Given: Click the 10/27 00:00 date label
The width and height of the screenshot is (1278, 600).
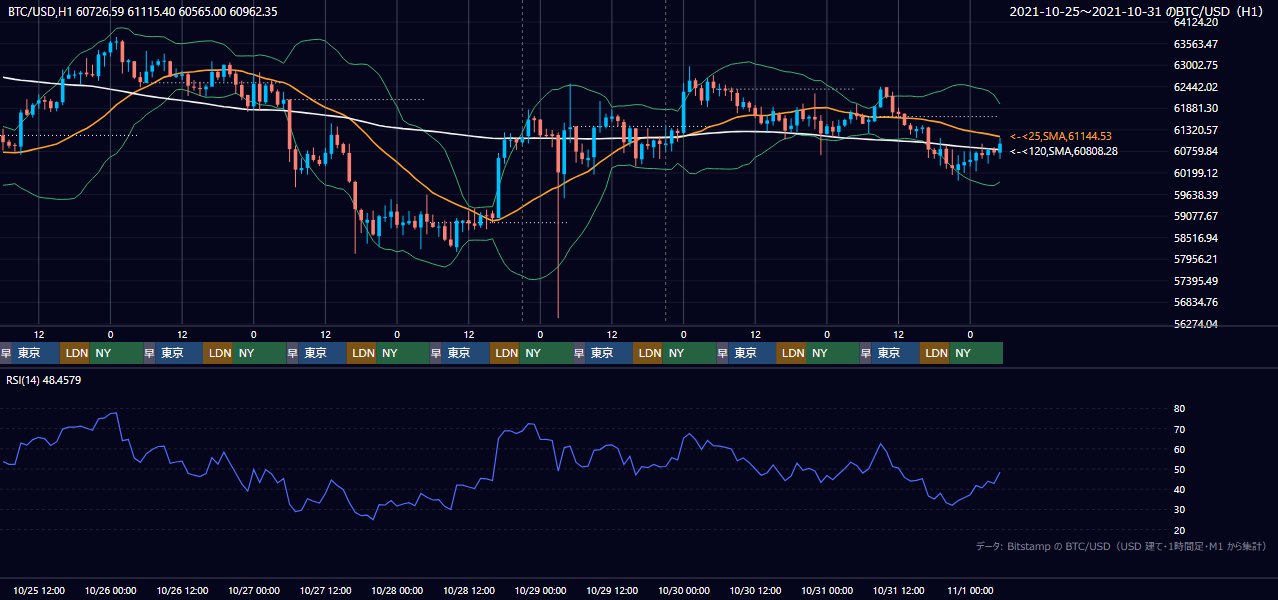Looking at the screenshot, I should point(254,590).
